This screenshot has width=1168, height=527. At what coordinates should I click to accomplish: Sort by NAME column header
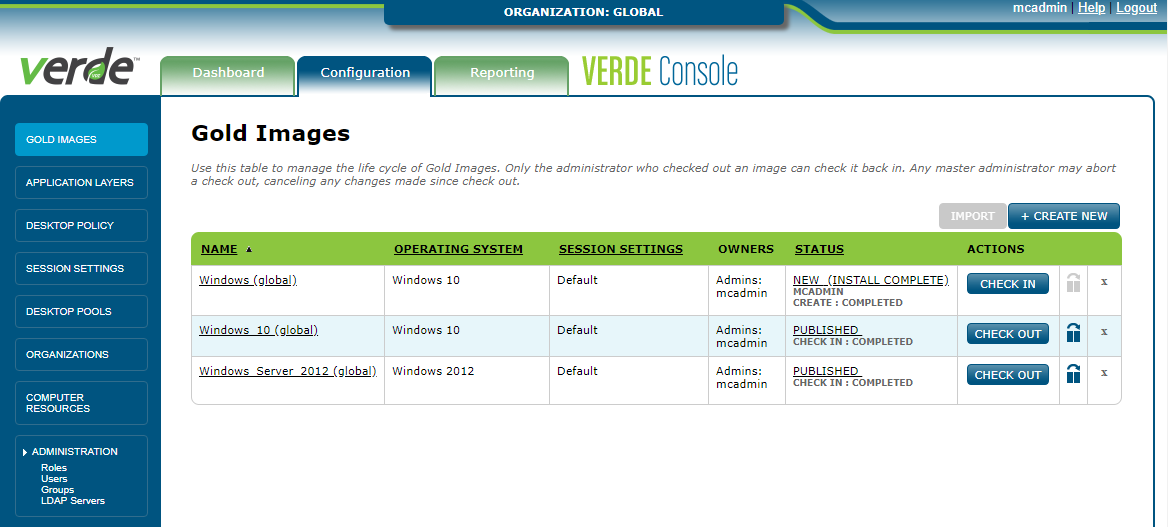coord(219,249)
